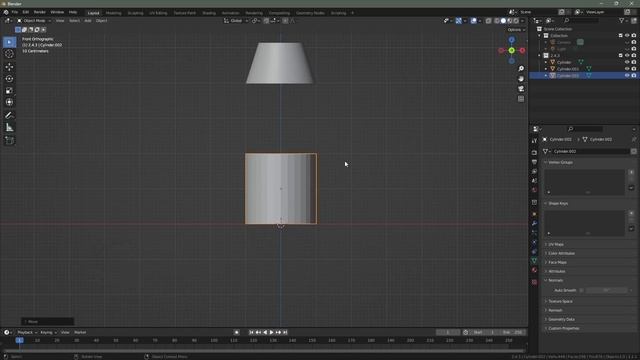
Task: Open the Render menu
Action: [x=40, y=12]
